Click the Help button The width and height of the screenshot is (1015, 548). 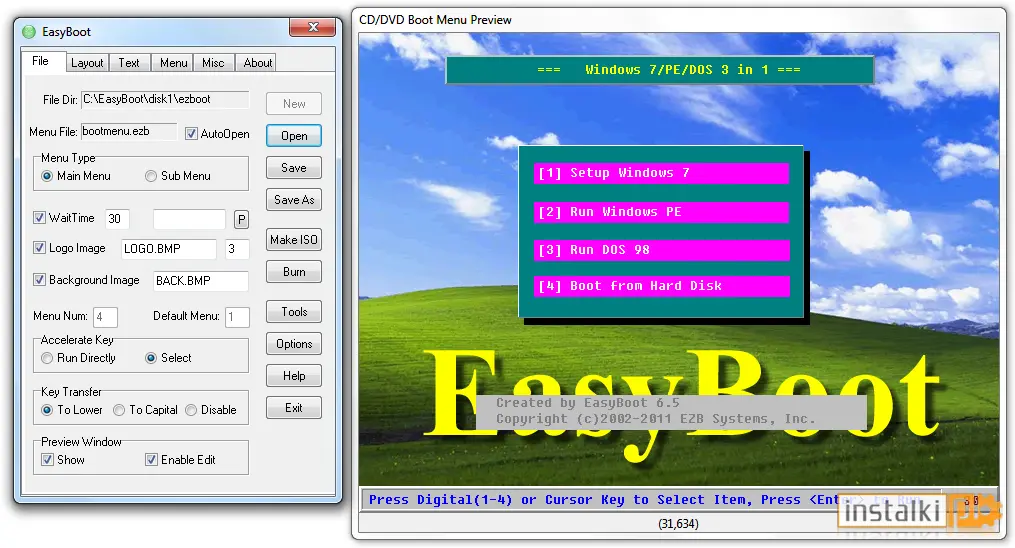pyautogui.click(x=294, y=376)
